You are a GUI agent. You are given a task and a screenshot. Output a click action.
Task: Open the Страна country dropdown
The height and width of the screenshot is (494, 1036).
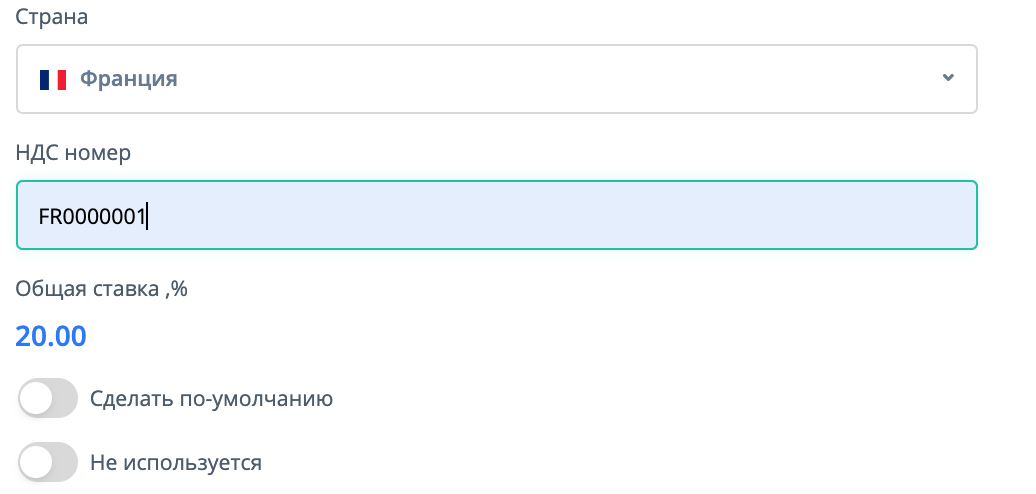[x=496, y=78]
